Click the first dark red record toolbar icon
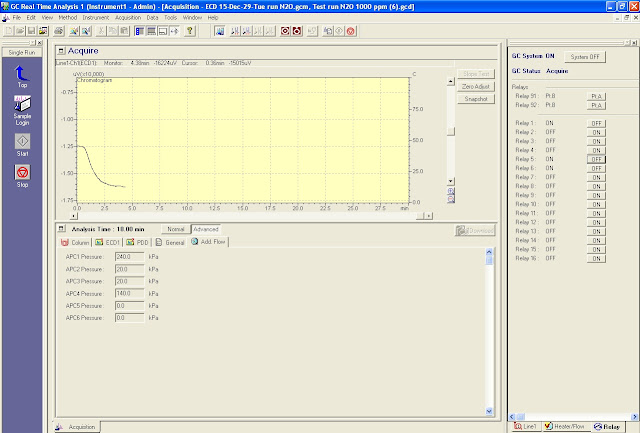 point(285,31)
